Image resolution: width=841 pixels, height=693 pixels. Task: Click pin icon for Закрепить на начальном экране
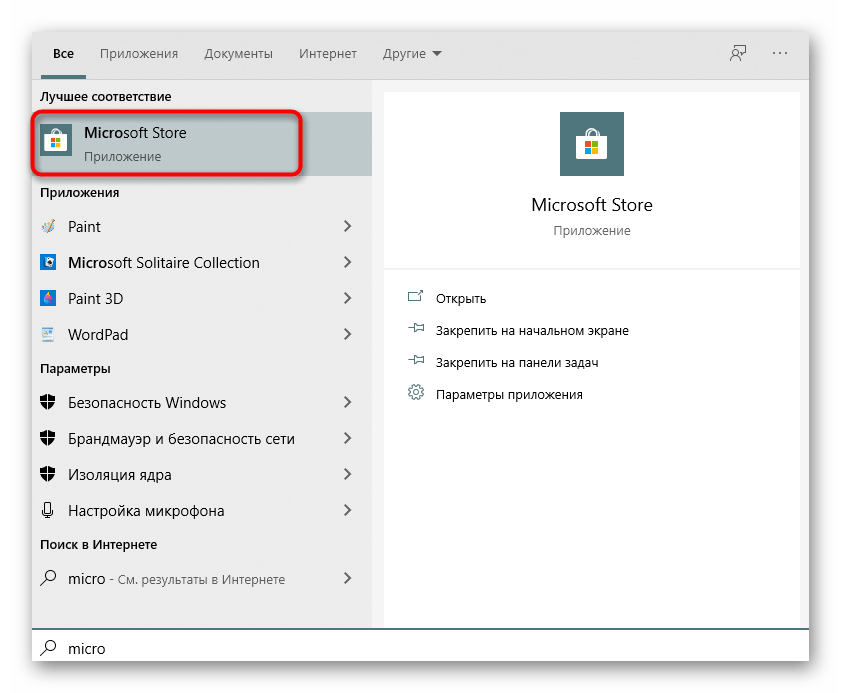click(416, 328)
